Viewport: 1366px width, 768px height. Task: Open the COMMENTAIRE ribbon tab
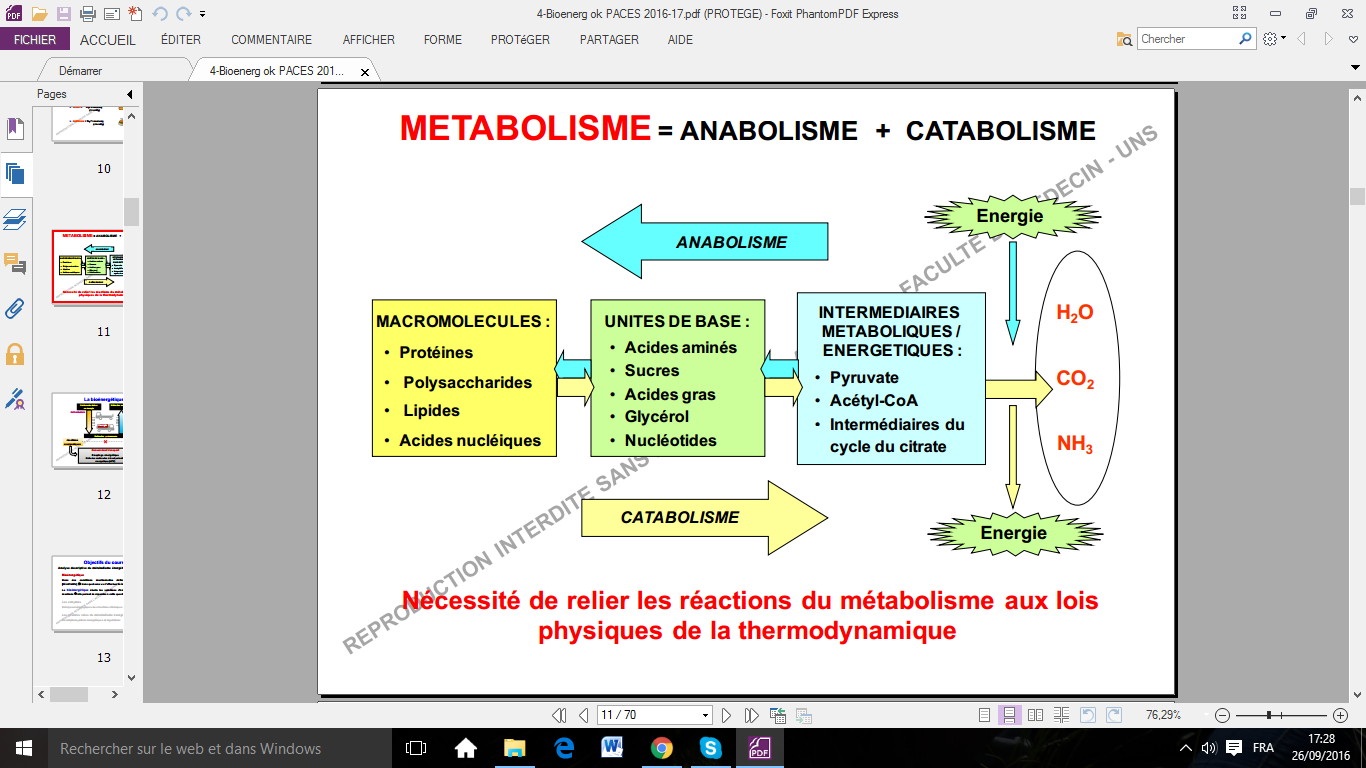point(271,40)
